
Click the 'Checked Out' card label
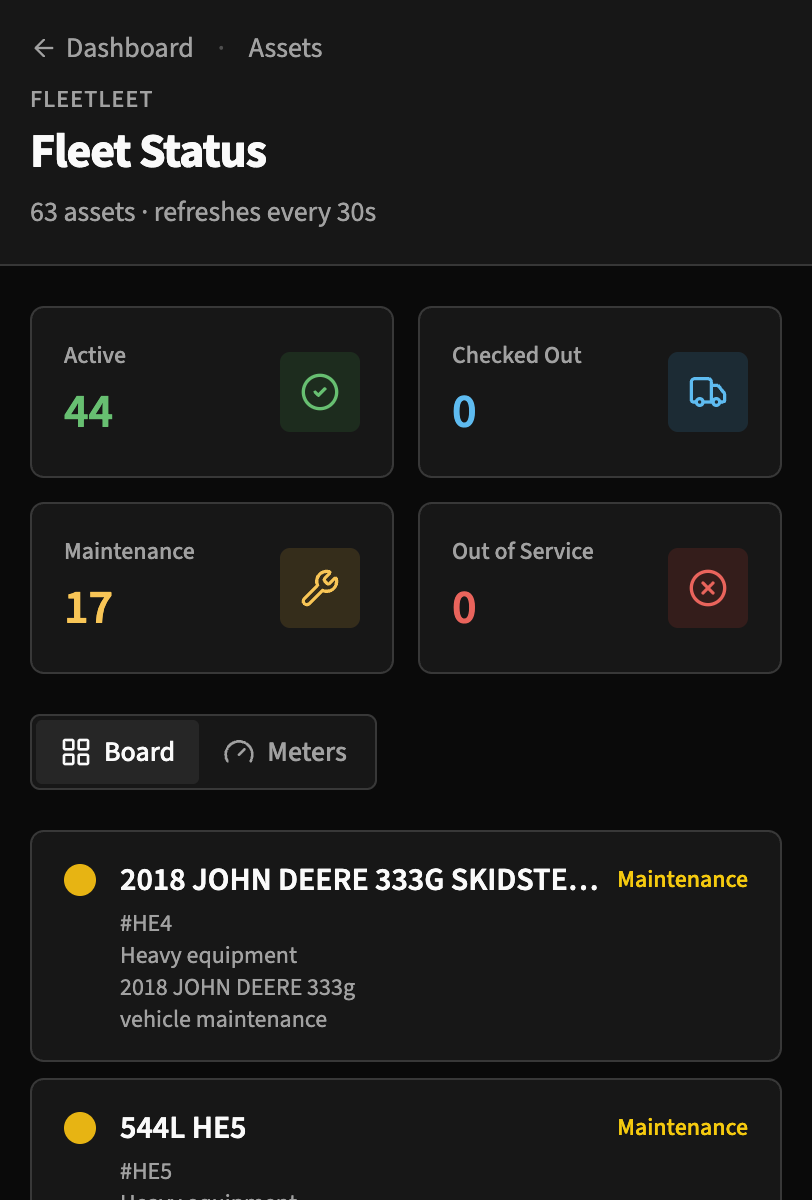coord(517,355)
